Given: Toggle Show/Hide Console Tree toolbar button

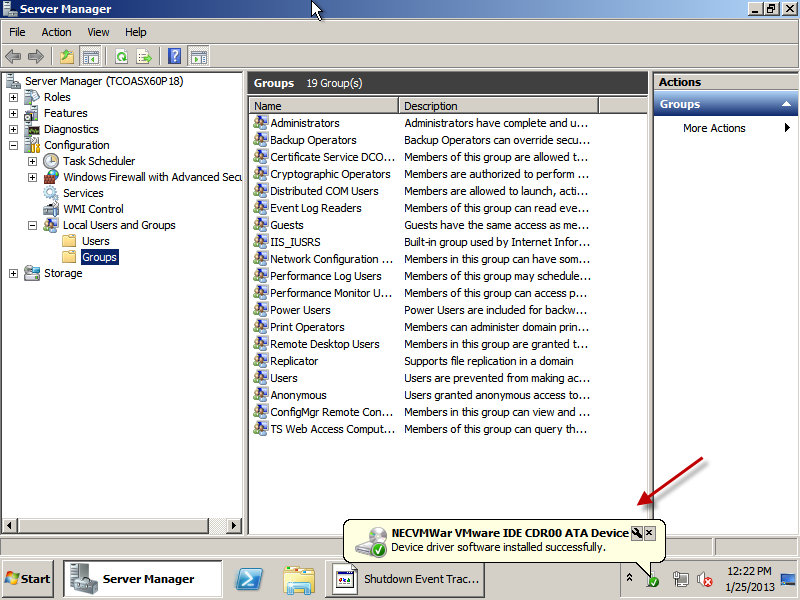Looking at the screenshot, I should 91,56.
